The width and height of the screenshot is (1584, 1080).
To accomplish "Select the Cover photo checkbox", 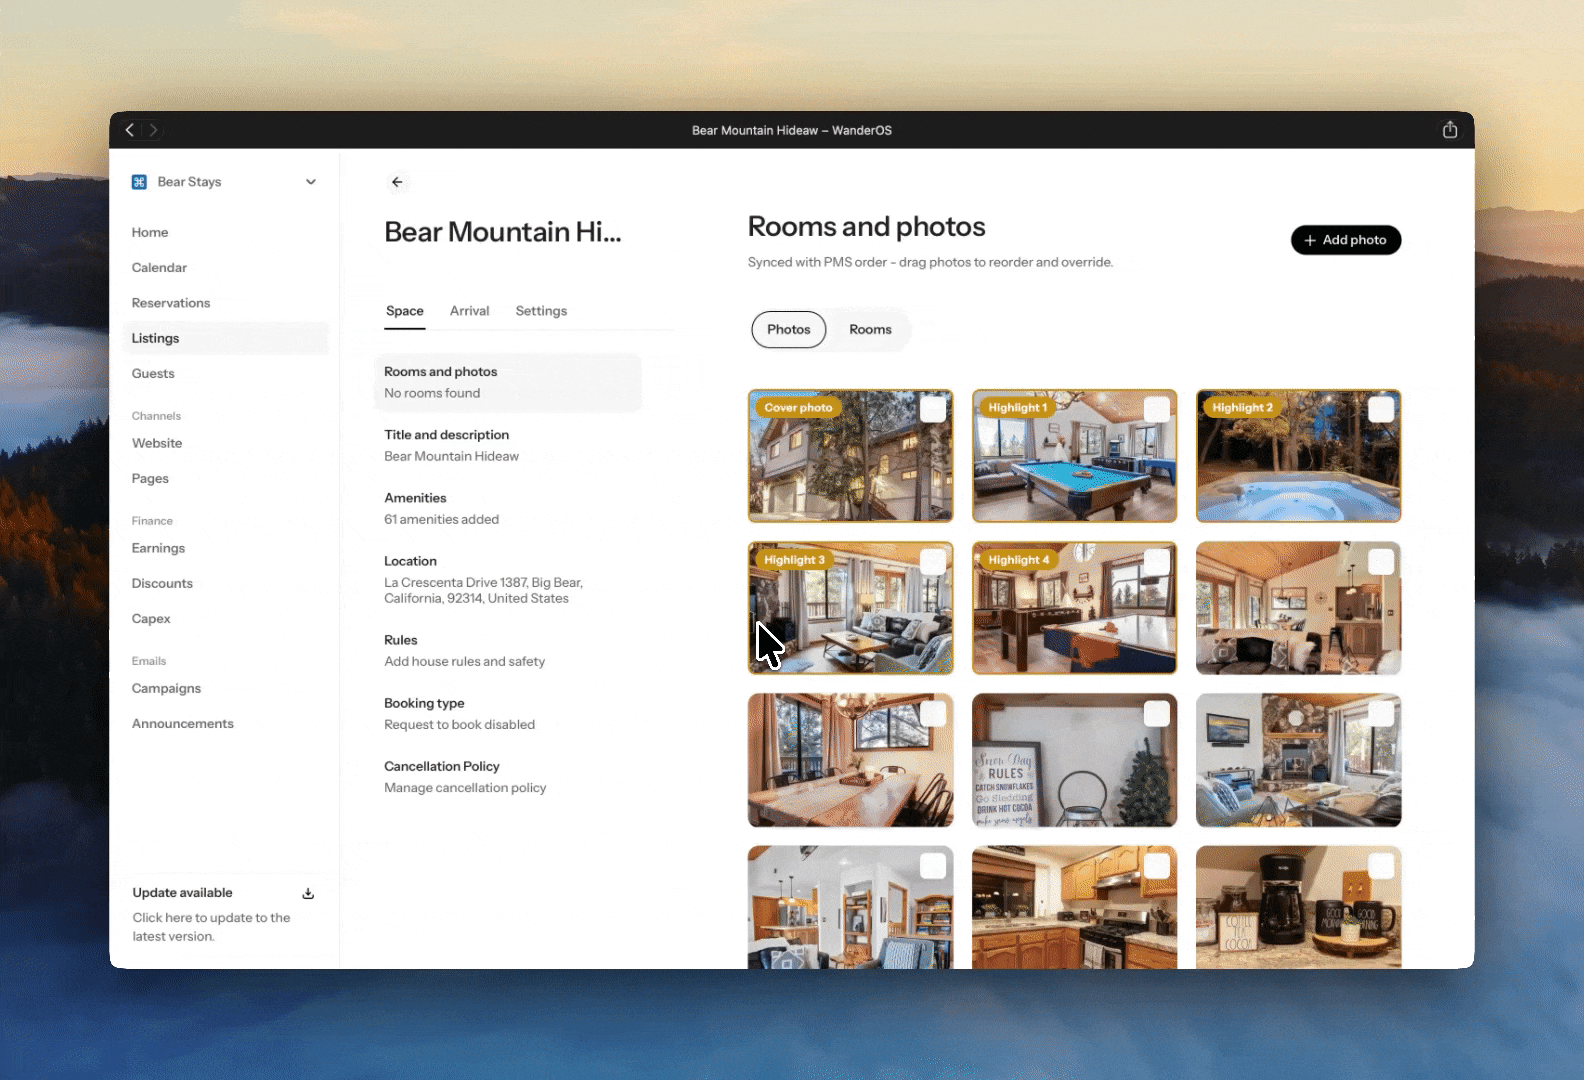I will click(x=933, y=409).
